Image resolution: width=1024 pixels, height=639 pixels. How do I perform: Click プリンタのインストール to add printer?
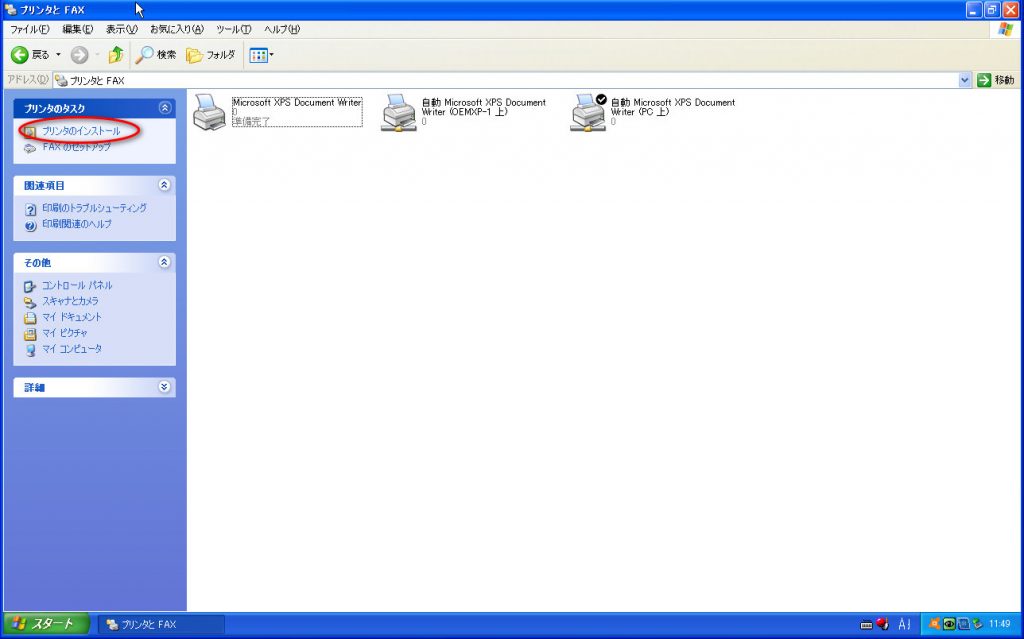(x=80, y=131)
